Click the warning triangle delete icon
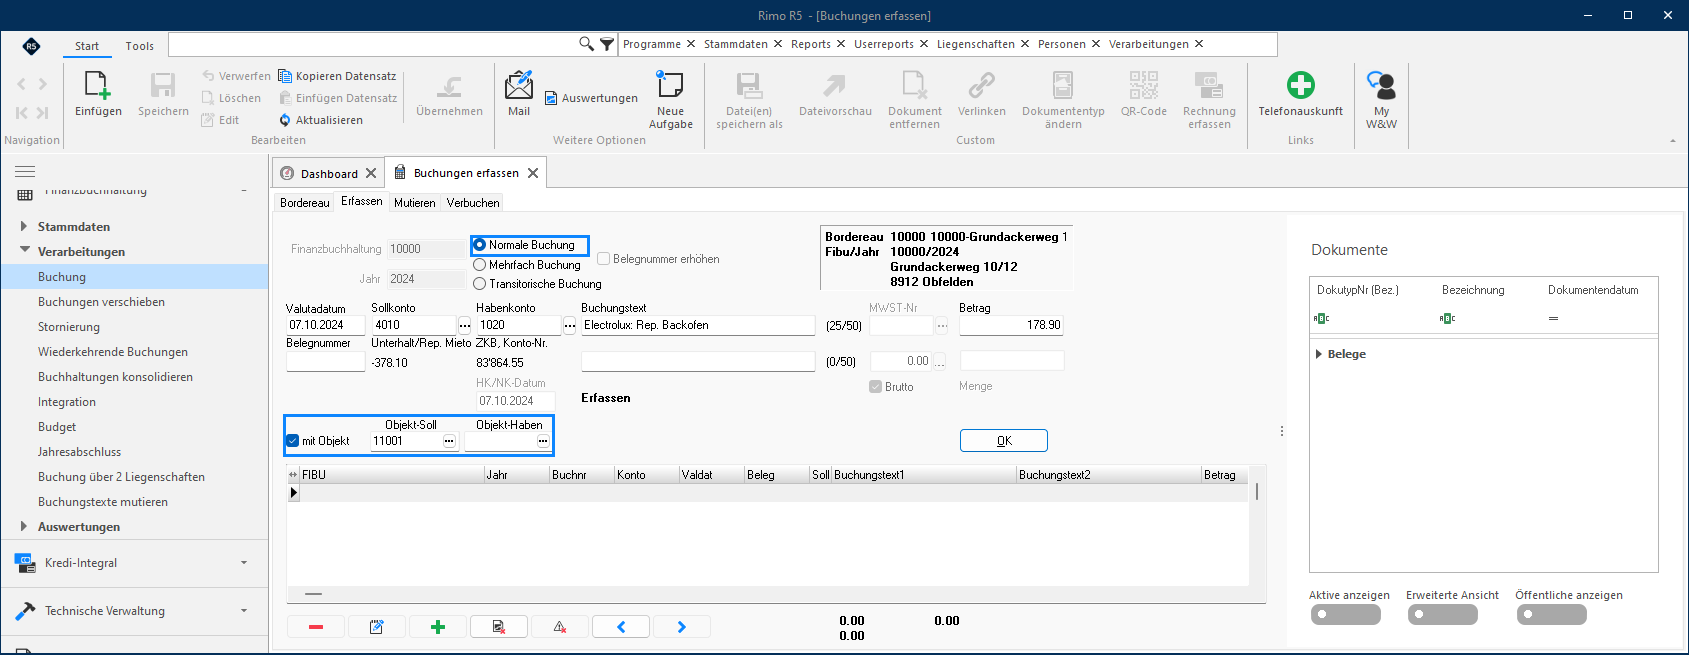The width and height of the screenshot is (1689, 655). coord(560,627)
